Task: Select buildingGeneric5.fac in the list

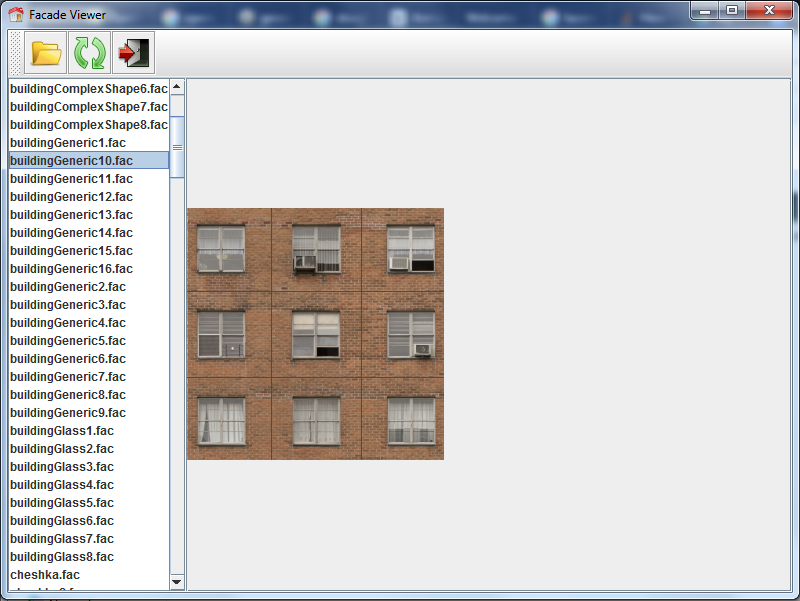Action: [x=89, y=341]
